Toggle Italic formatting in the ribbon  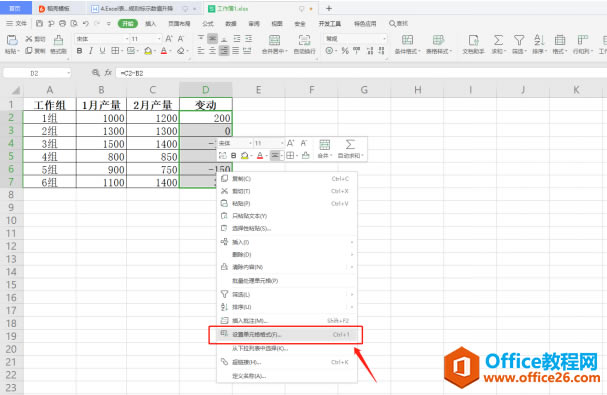point(91,51)
